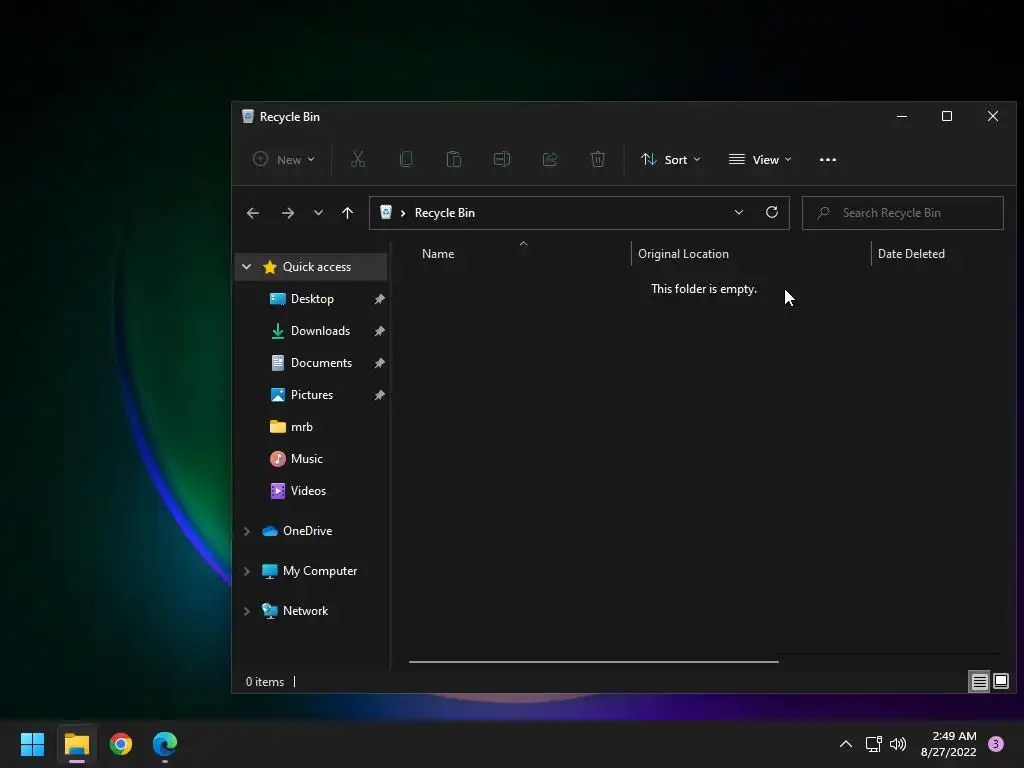The width and height of the screenshot is (1024, 768).
Task: Refresh the Recycle Bin view
Action: pyautogui.click(x=771, y=212)
